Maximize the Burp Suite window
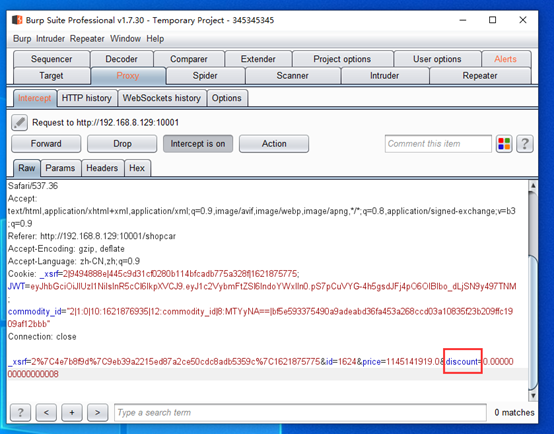The width and height of the screenshot is (554, 434). 493,20
